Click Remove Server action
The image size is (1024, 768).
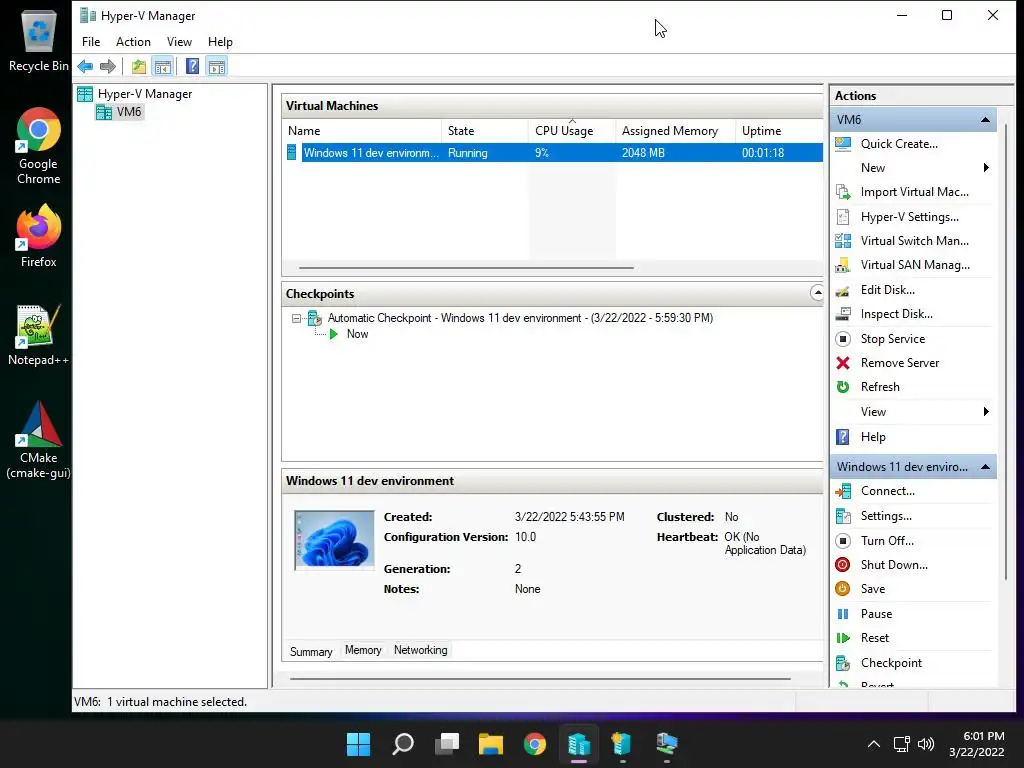pyautogui.click(x=899, y=363)
